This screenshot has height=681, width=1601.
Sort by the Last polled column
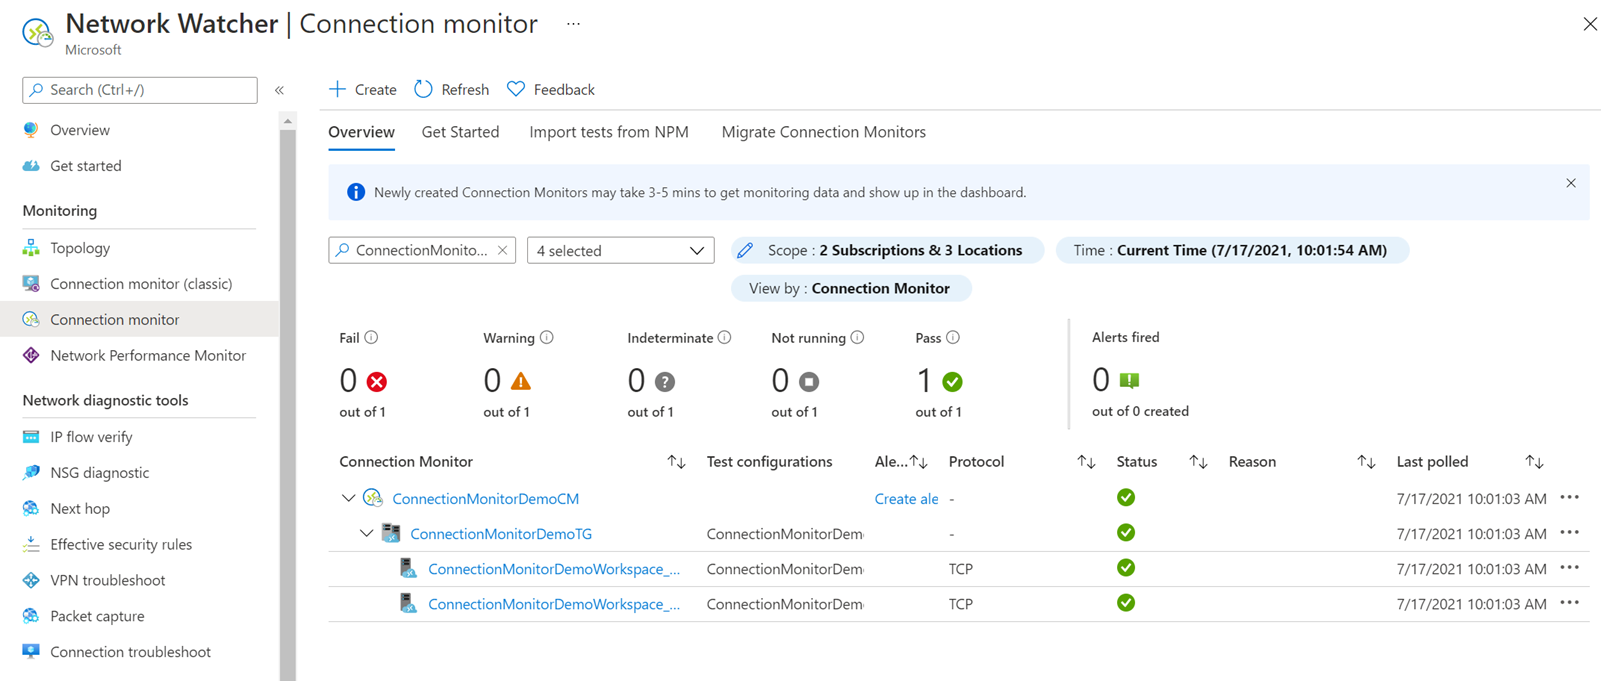[x=1534, y=462]
